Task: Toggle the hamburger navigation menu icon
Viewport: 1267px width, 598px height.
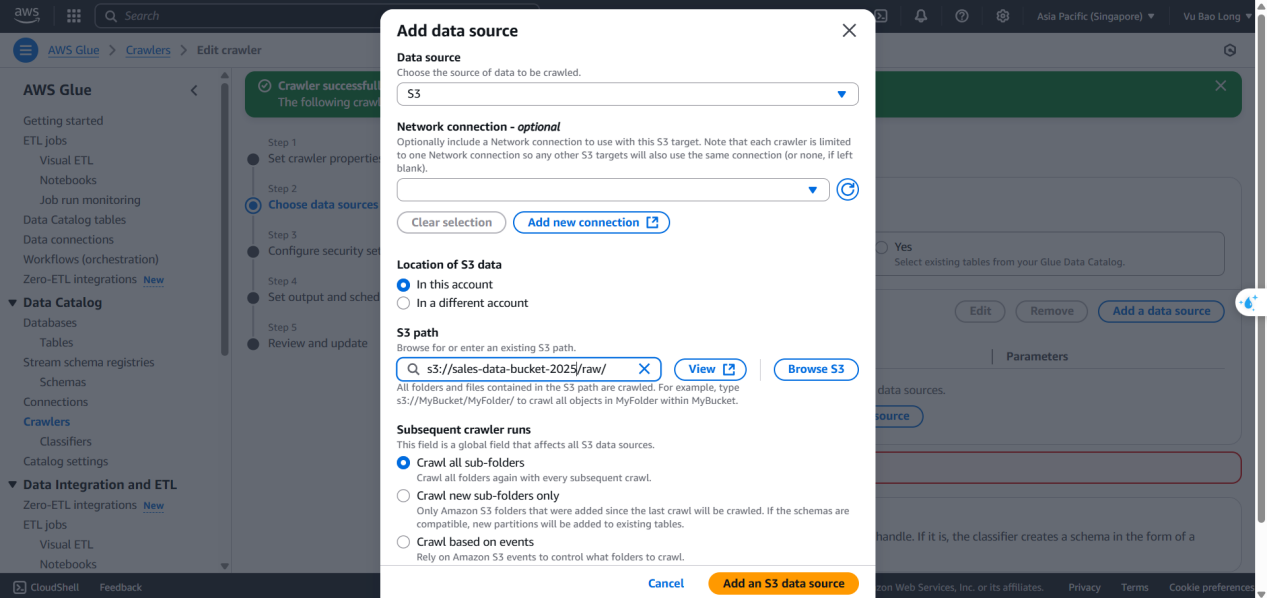Action: click(x=25, y=50)
